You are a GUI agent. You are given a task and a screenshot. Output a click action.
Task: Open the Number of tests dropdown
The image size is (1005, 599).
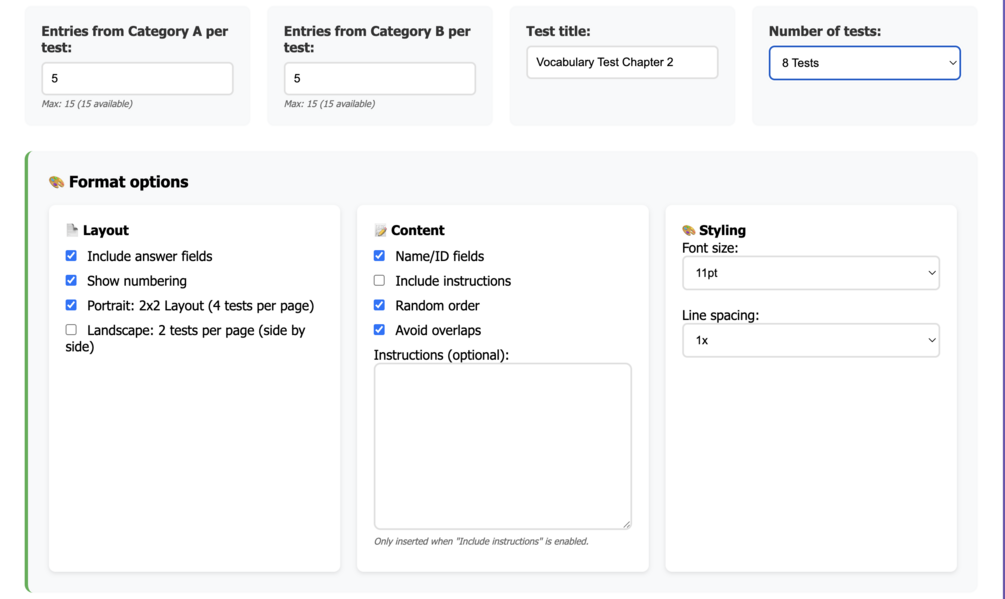point(864,63)
